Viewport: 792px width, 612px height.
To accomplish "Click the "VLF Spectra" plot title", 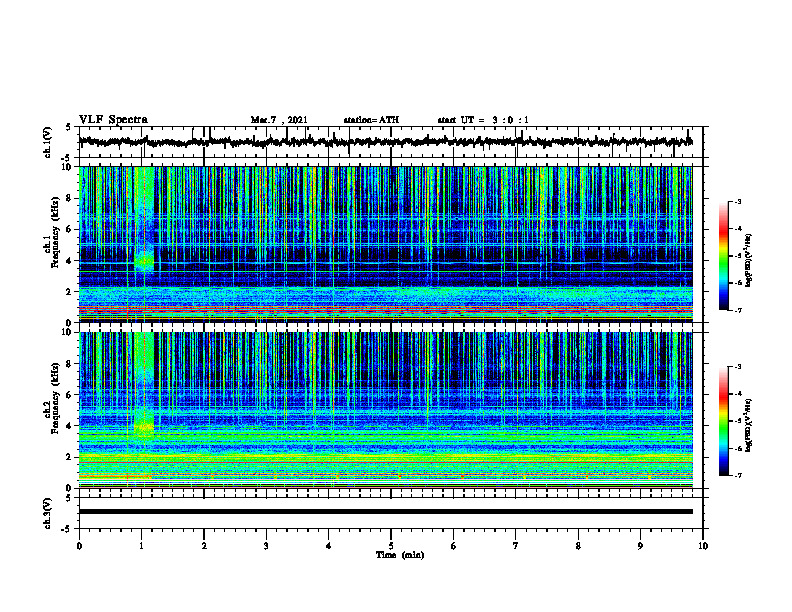I will pos(113,120).
